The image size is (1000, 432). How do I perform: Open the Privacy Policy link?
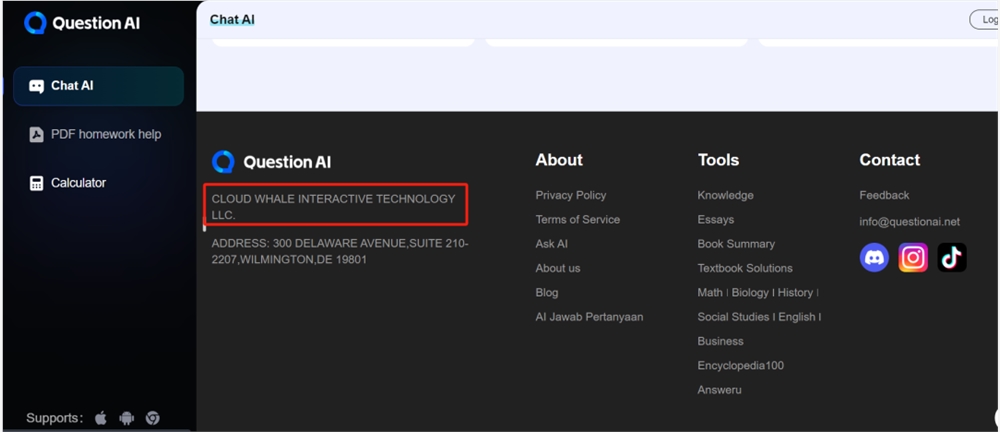pyautogui.click(x=571, y=195)
